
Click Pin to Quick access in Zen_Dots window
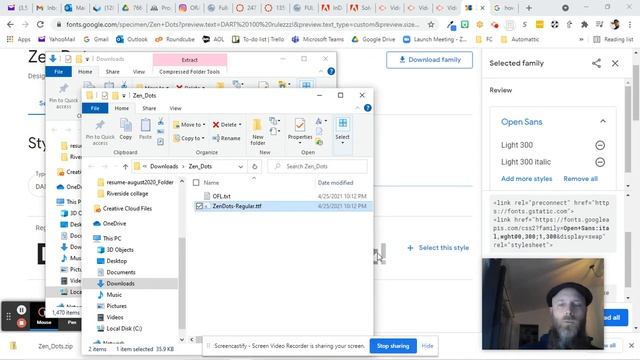tap(100, 131)
